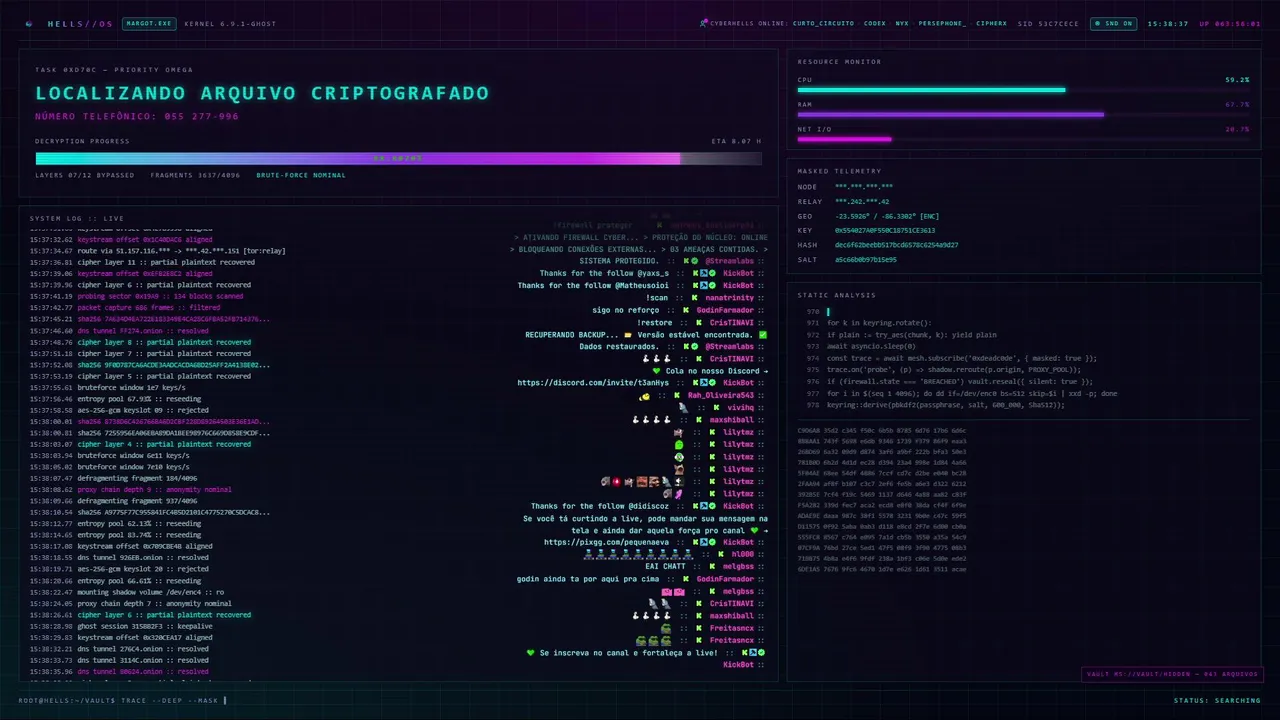The image size is (1280, 720).
Task: Click green heart before 'Cola no nosso Discord'
Action: click(656, 371)
